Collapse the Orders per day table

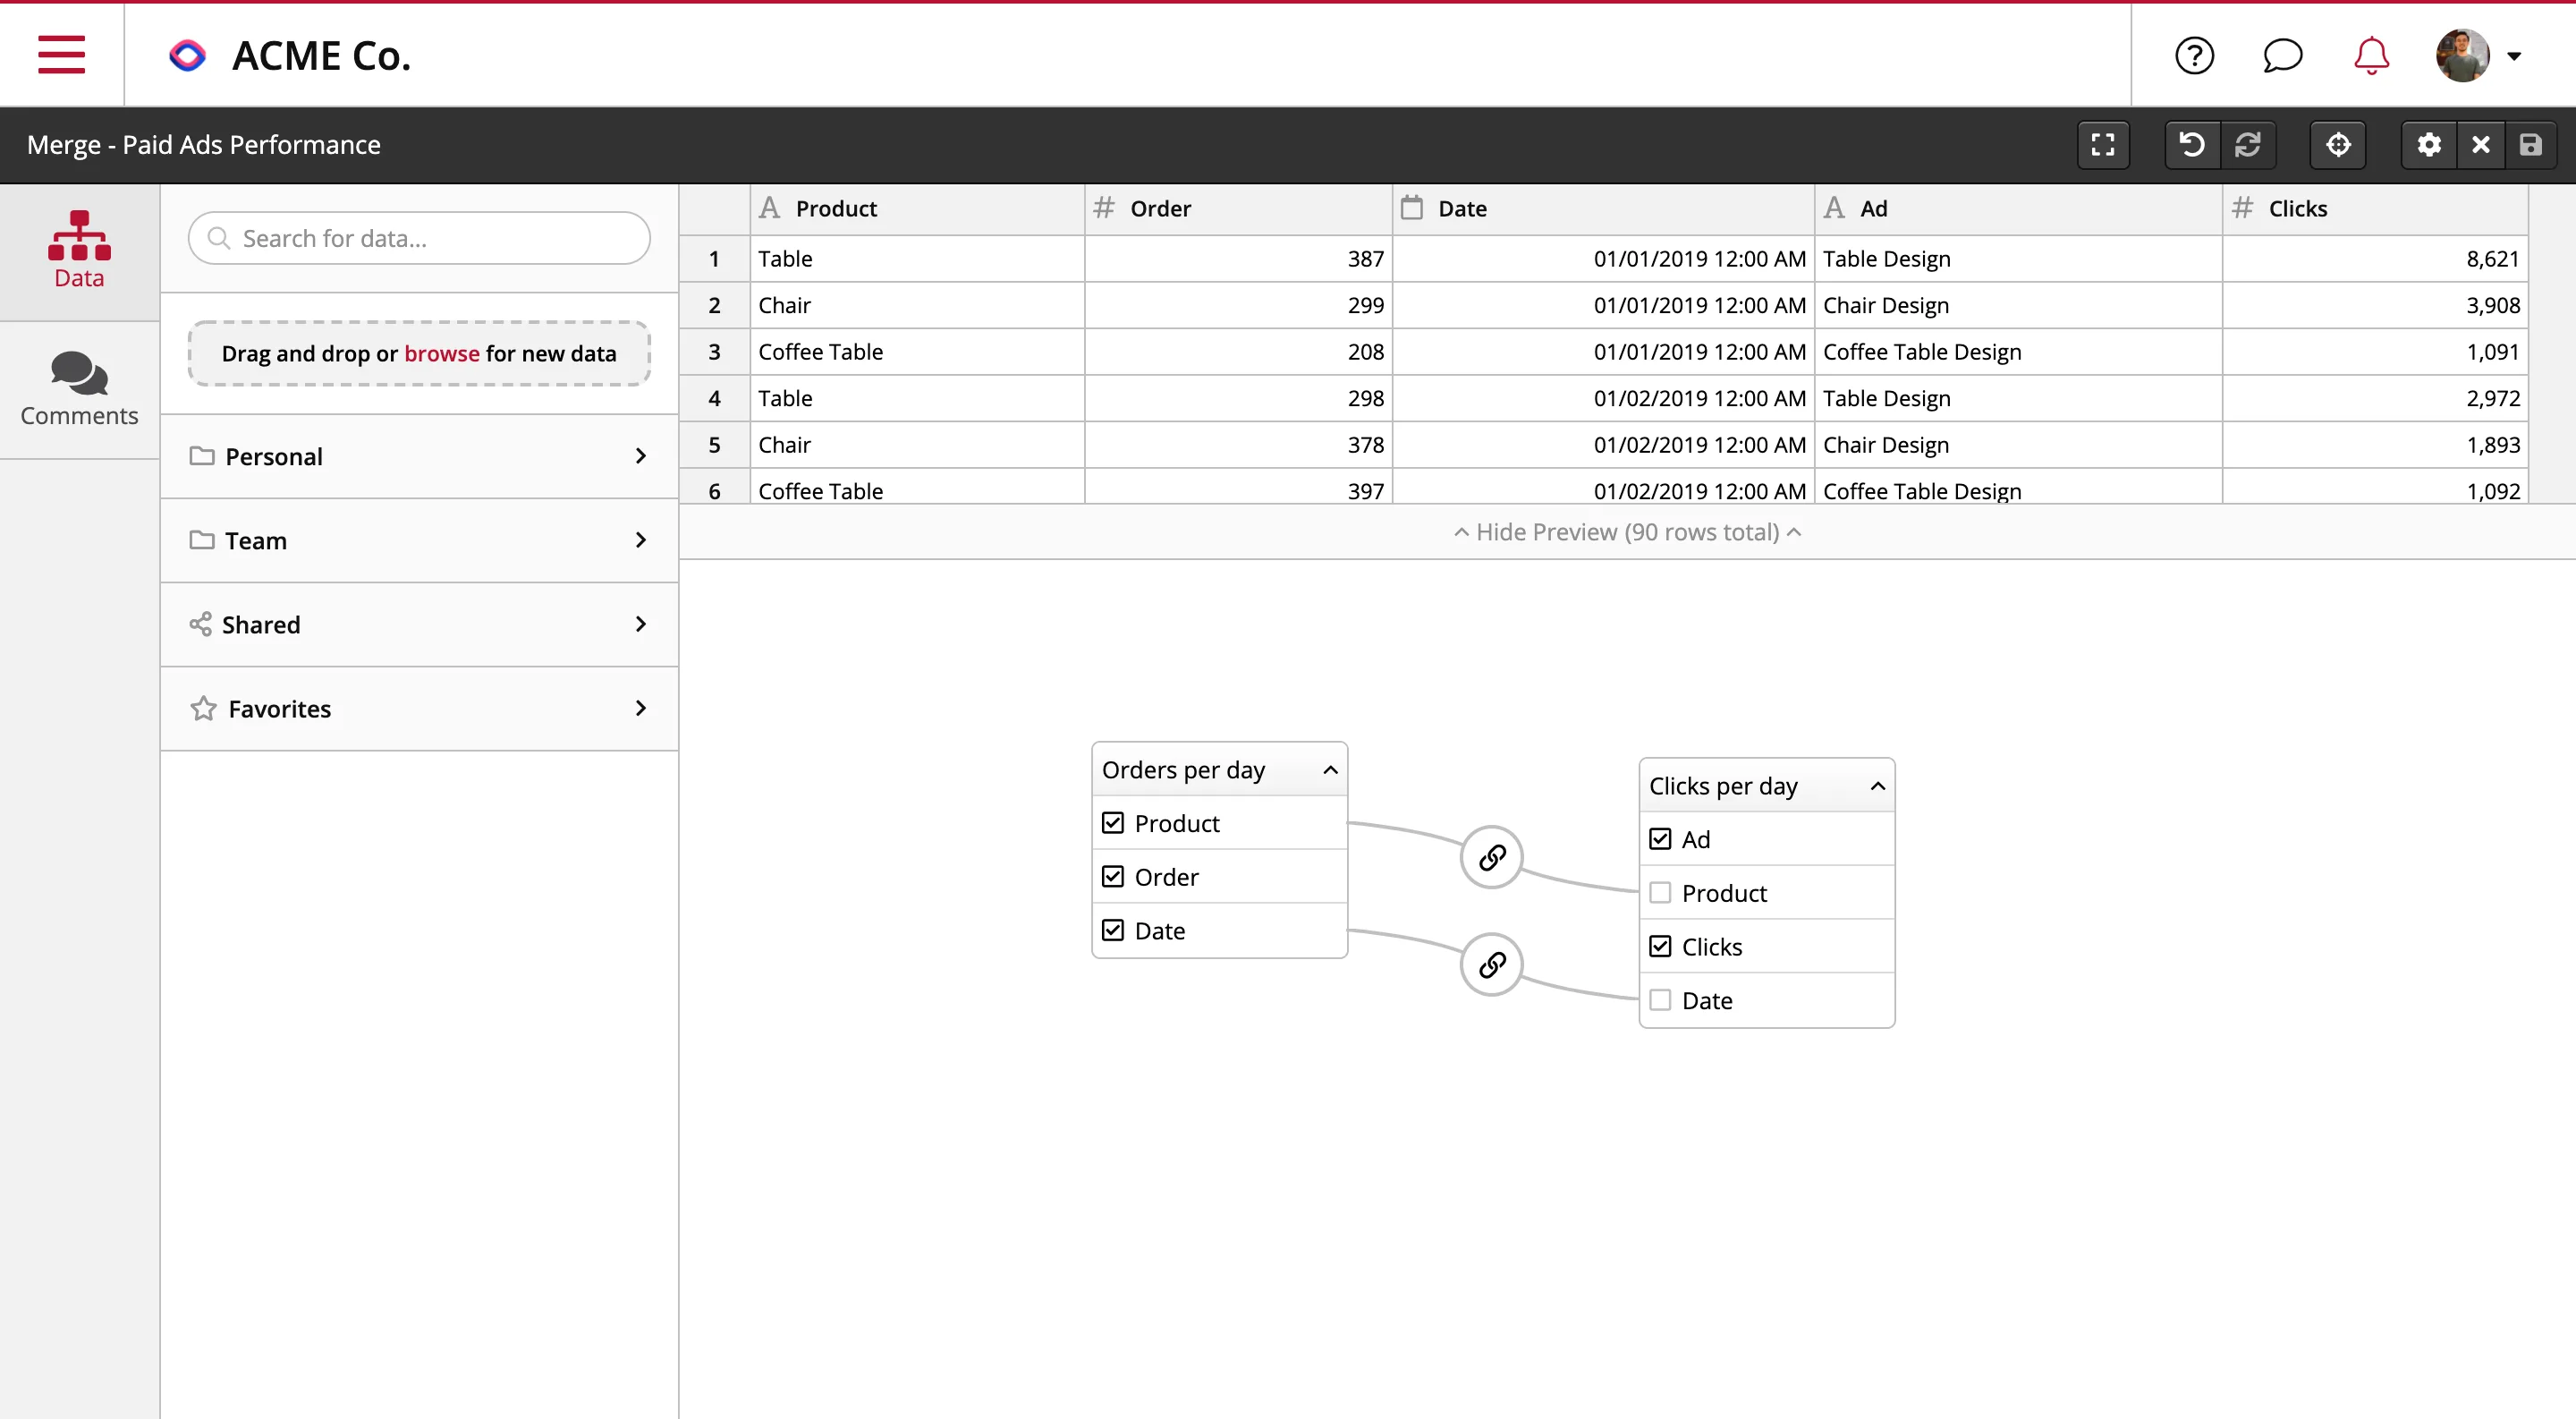pyautogui.click(x=1330, y=770)
